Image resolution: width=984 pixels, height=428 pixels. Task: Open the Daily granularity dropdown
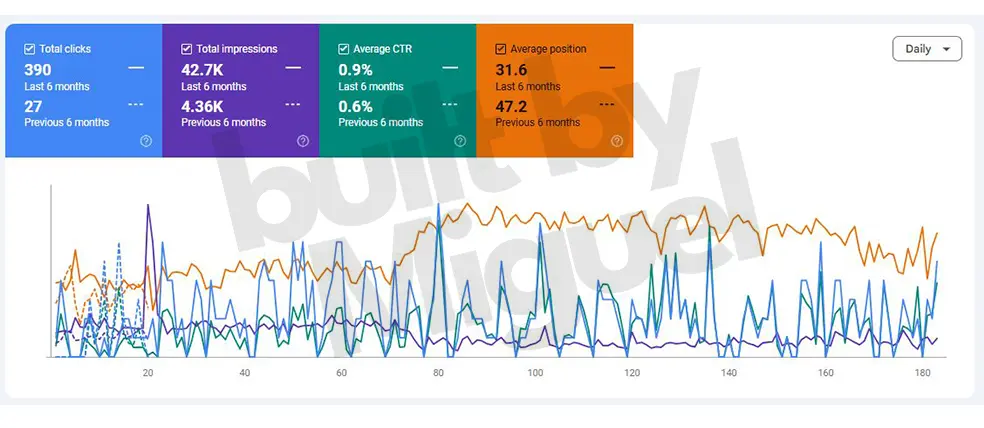(x=926, y=49)
